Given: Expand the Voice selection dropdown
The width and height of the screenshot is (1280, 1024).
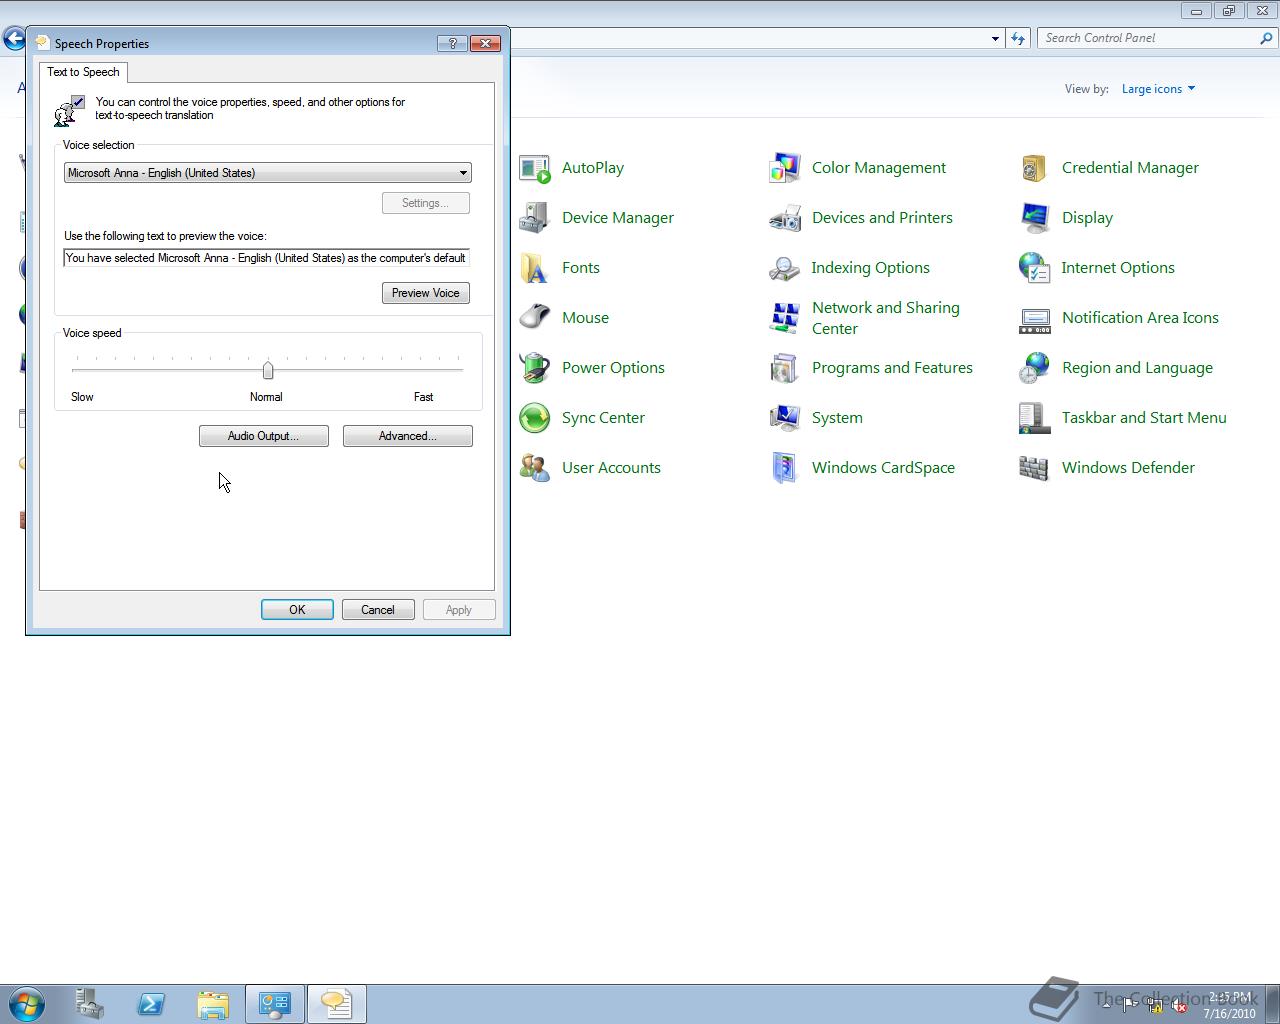Looking at the screenshot, I should (x=463, y=173).
